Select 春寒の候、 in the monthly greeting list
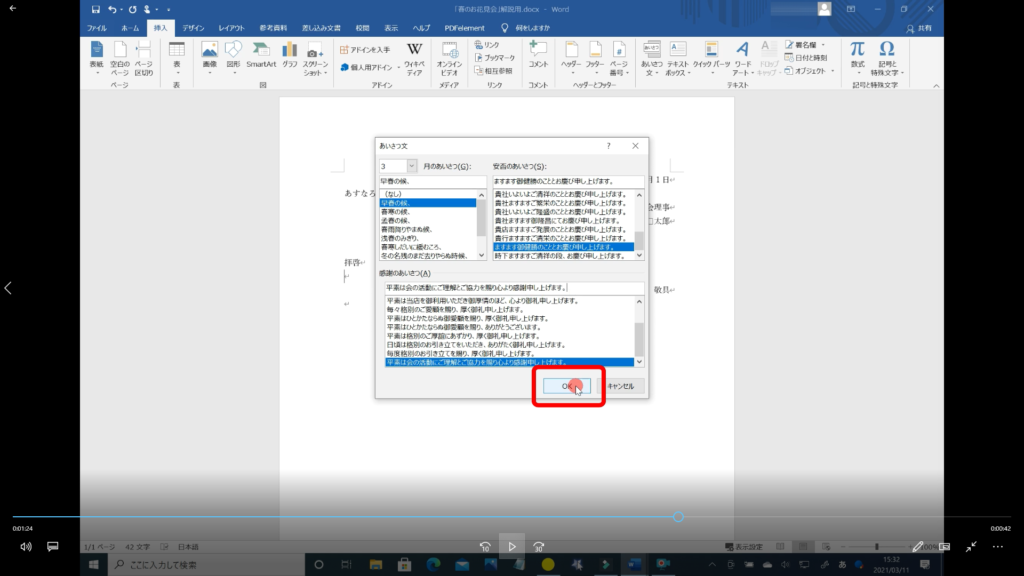The image size is (1024, 576). click(398, 211)
